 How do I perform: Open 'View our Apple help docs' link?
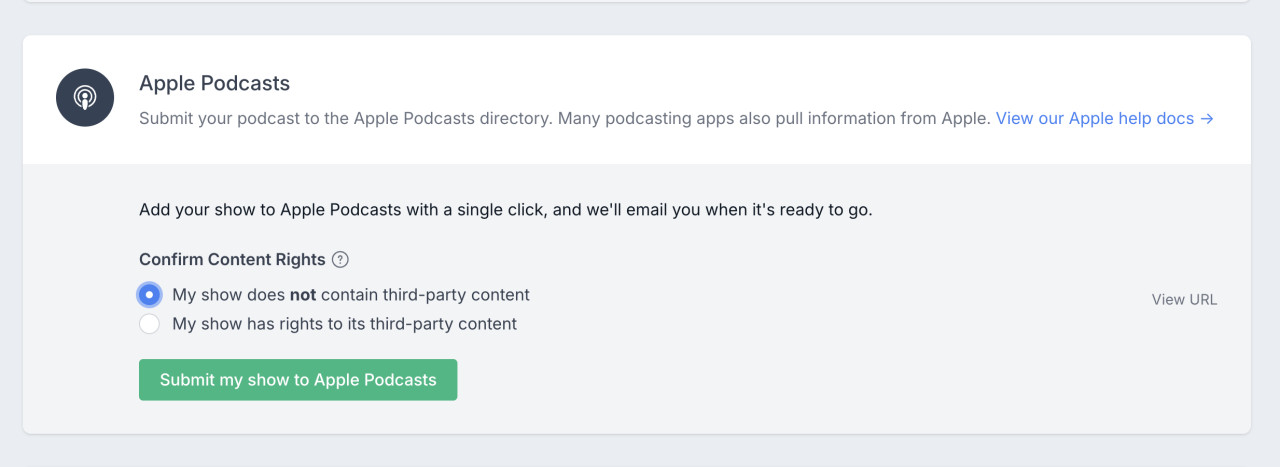tap(1094, 118)
